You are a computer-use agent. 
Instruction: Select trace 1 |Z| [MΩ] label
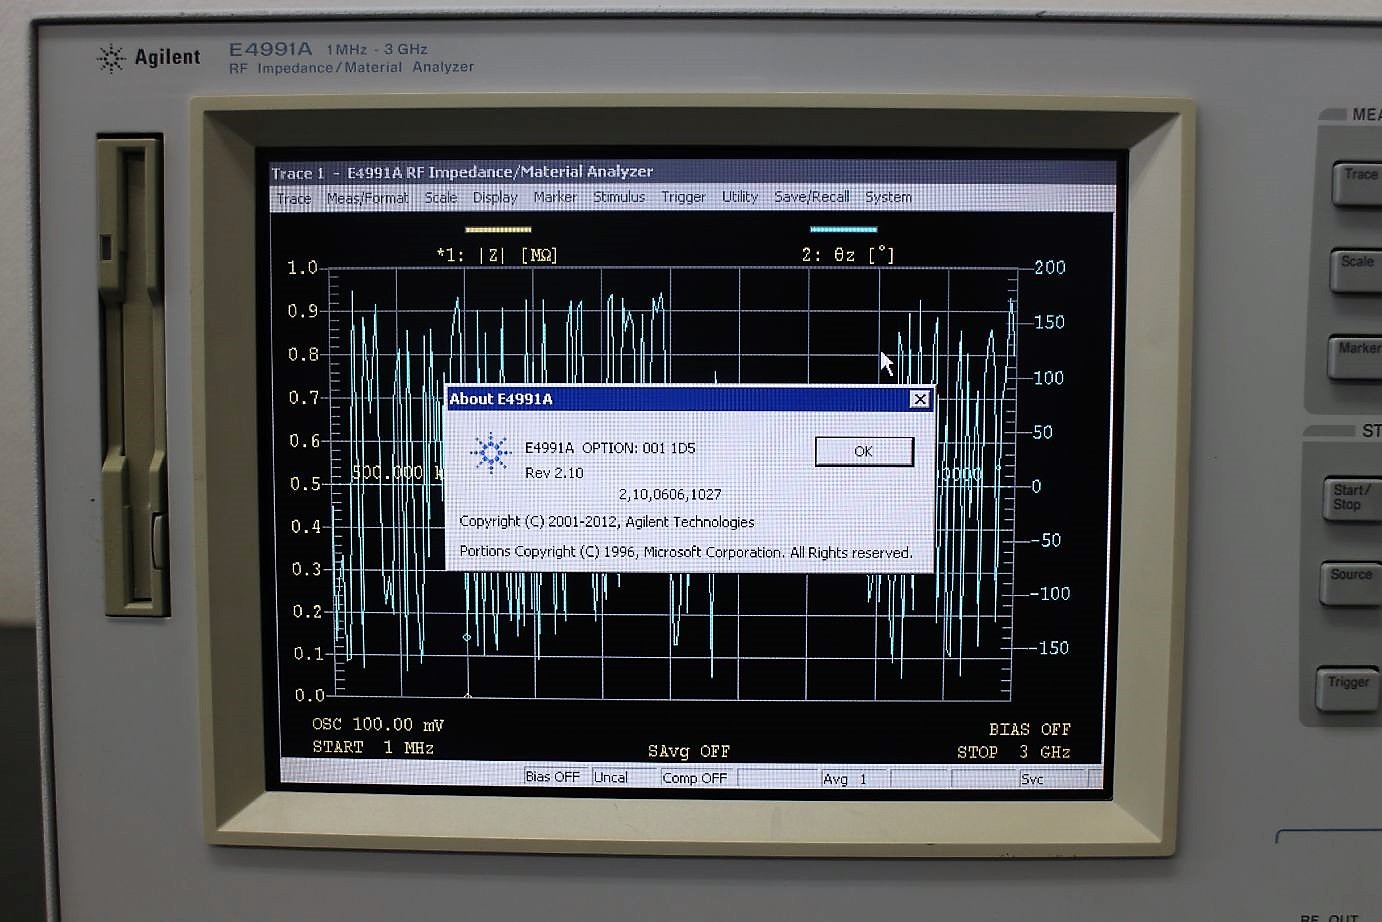[498, 255]
